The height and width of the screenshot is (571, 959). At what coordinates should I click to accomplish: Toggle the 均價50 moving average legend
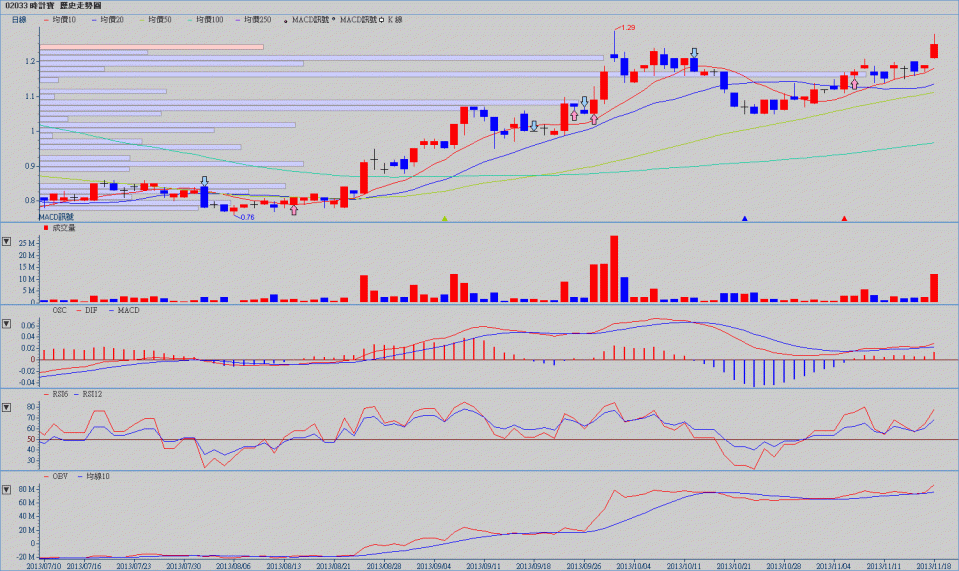(159, 19)
